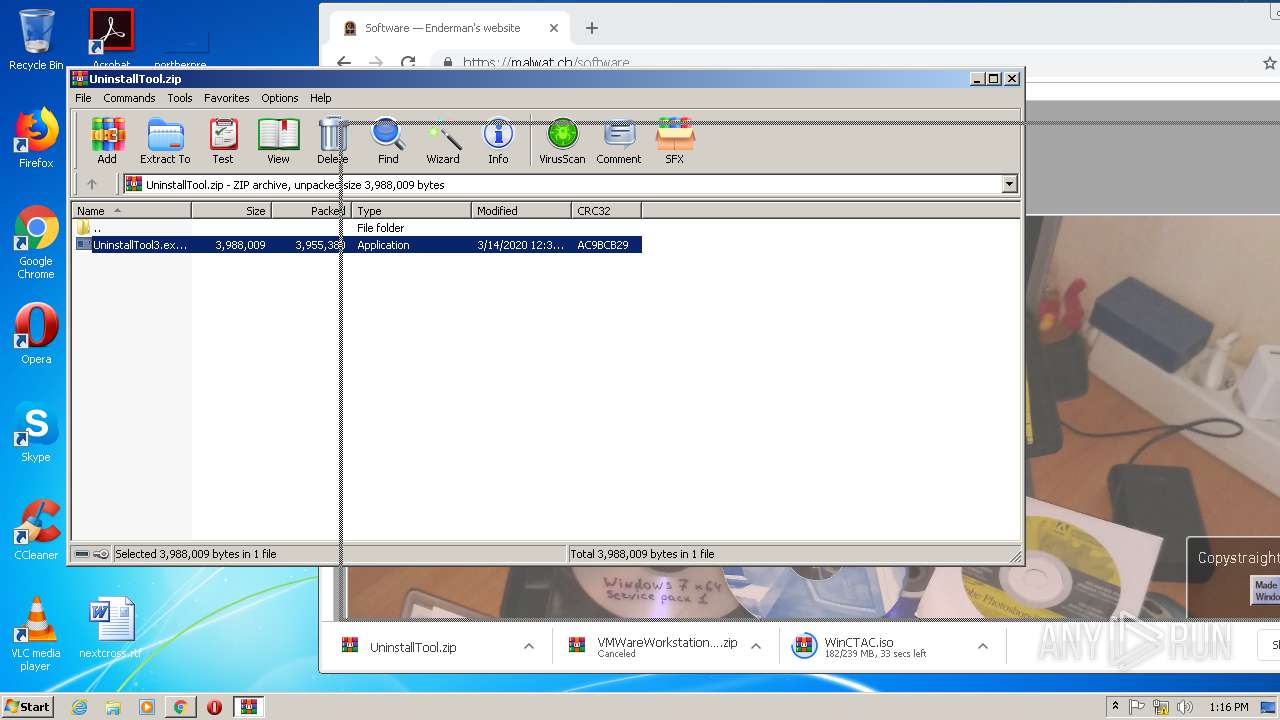
Task: Open the Favorites menu
Action: point(227,98)
